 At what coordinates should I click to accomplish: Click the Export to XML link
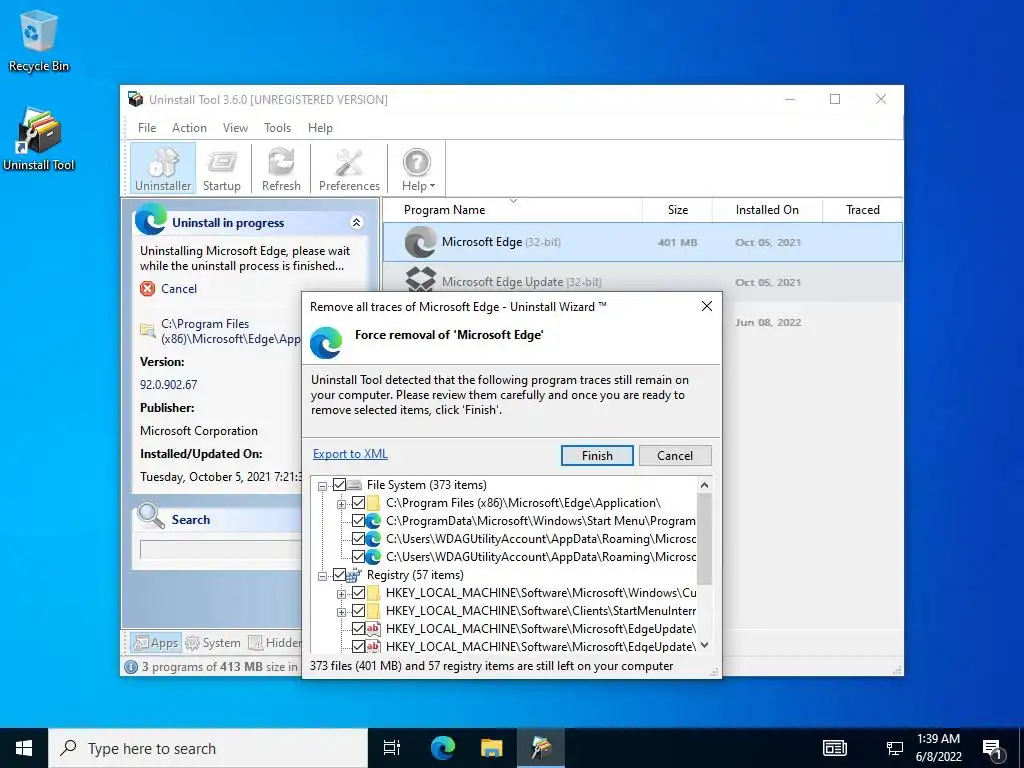pos(350,454)
